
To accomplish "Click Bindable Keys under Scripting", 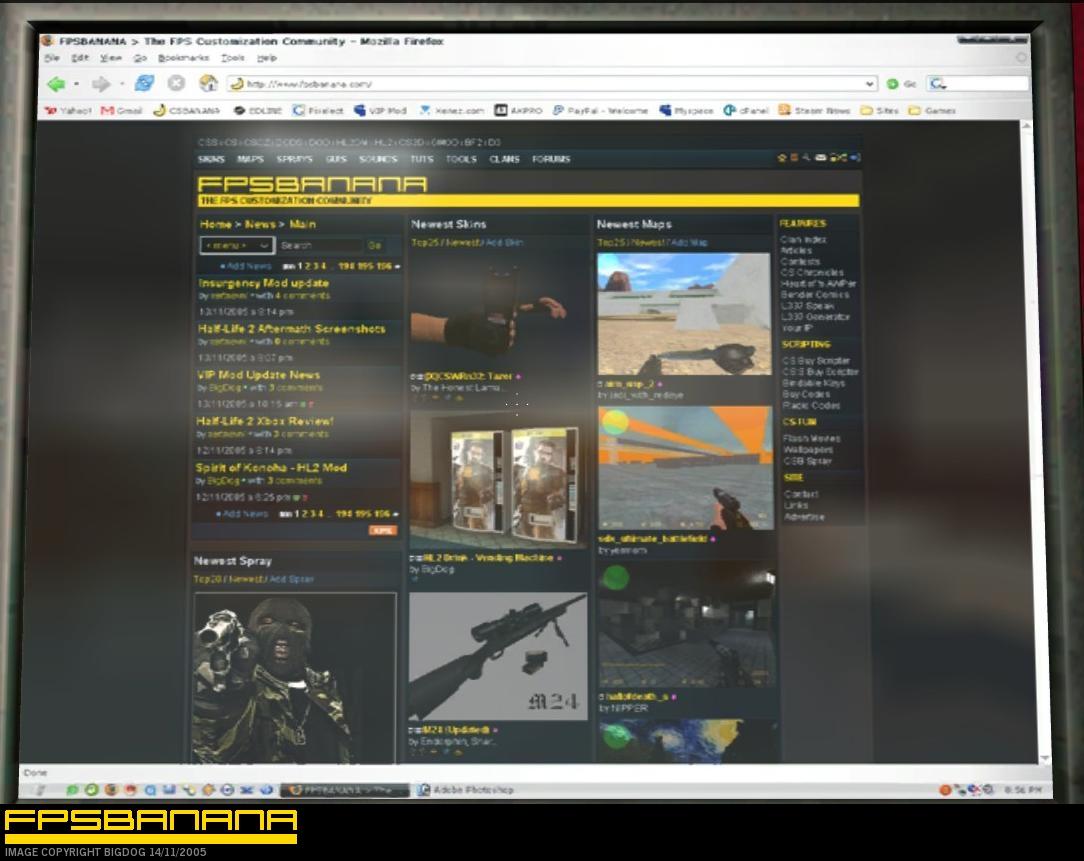I will click(x=814, y=382).
